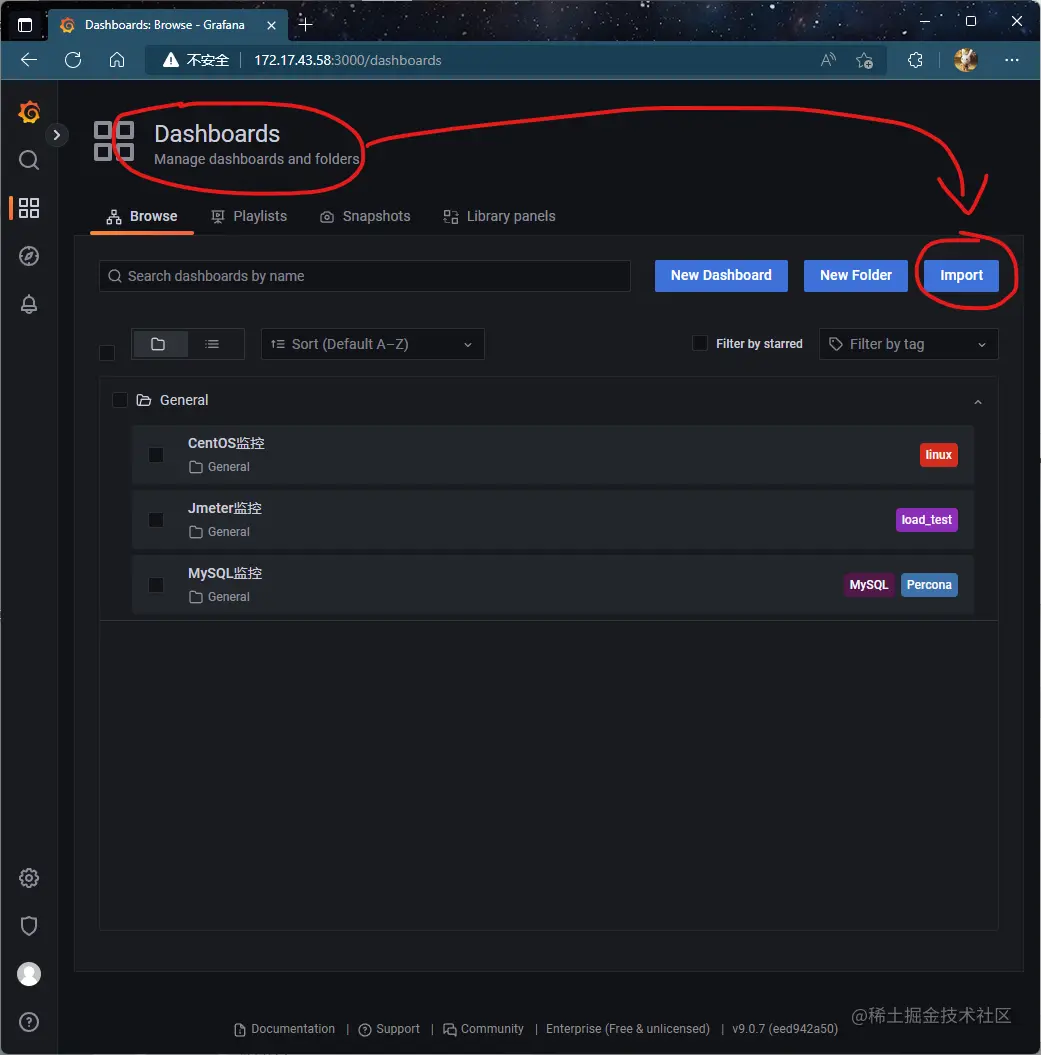
Task: Click the Read aloud icon in address bar
Action: point(828,60)
